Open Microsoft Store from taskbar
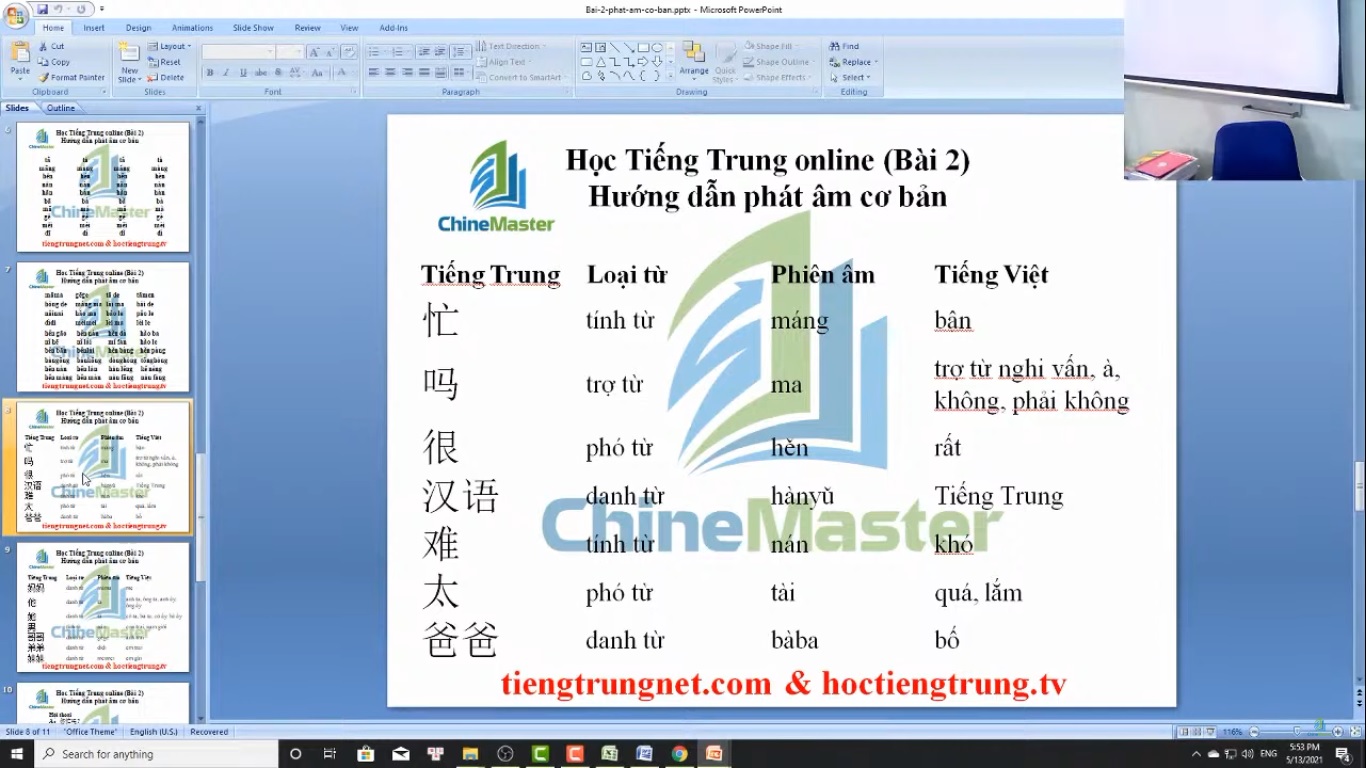The height and width of the screenshot is (768, 1368). click(x=365, y=754)
